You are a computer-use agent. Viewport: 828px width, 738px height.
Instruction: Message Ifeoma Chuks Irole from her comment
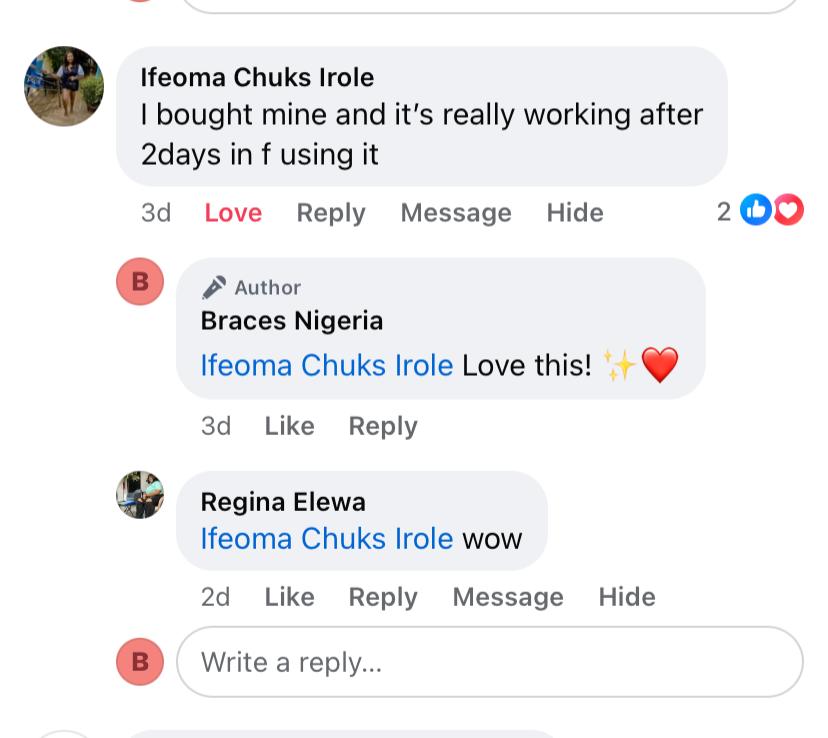point(456,213)
